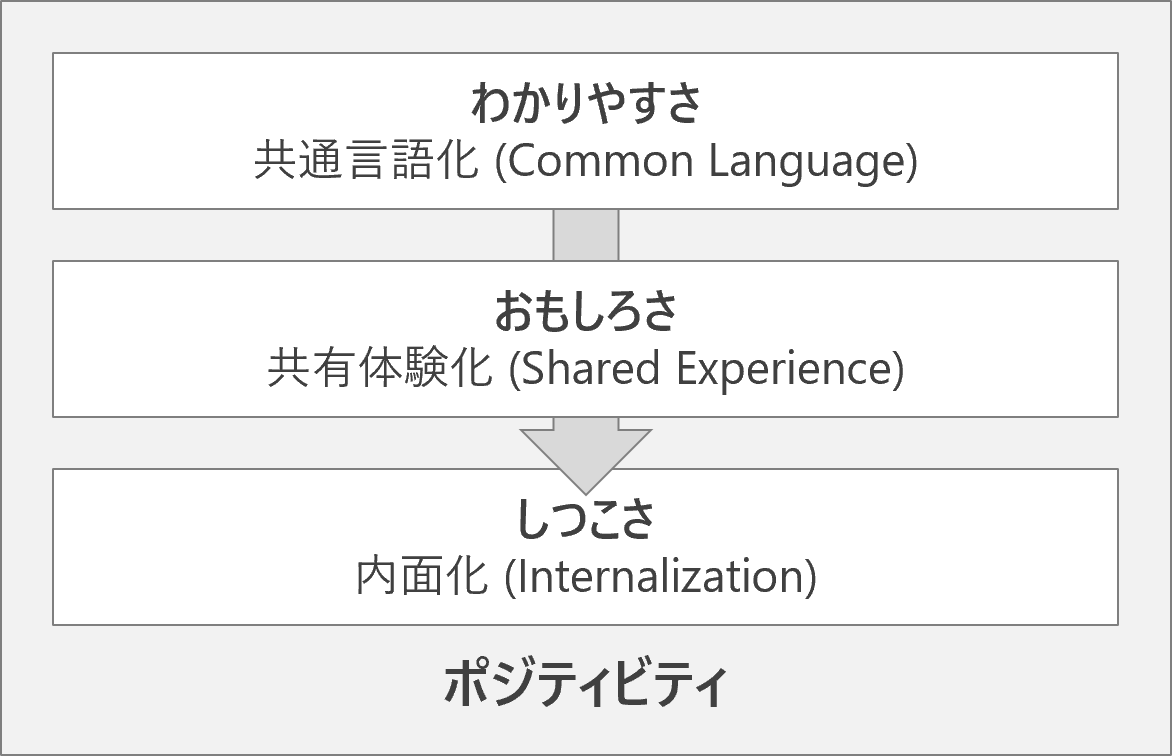This screenshot has width=1172, height=756.
Task: Select the 内面化 Japanese label
Action: (422, 577)
